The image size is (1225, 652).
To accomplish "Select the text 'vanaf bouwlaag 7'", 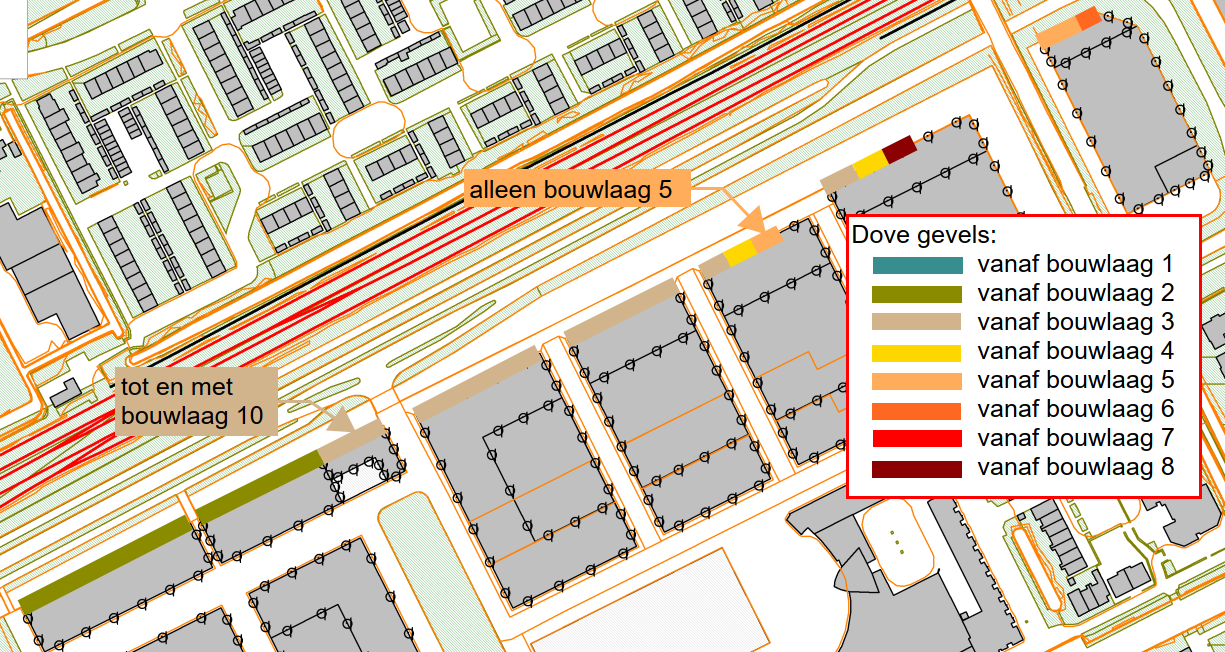I will click(x=1076, y=439).
